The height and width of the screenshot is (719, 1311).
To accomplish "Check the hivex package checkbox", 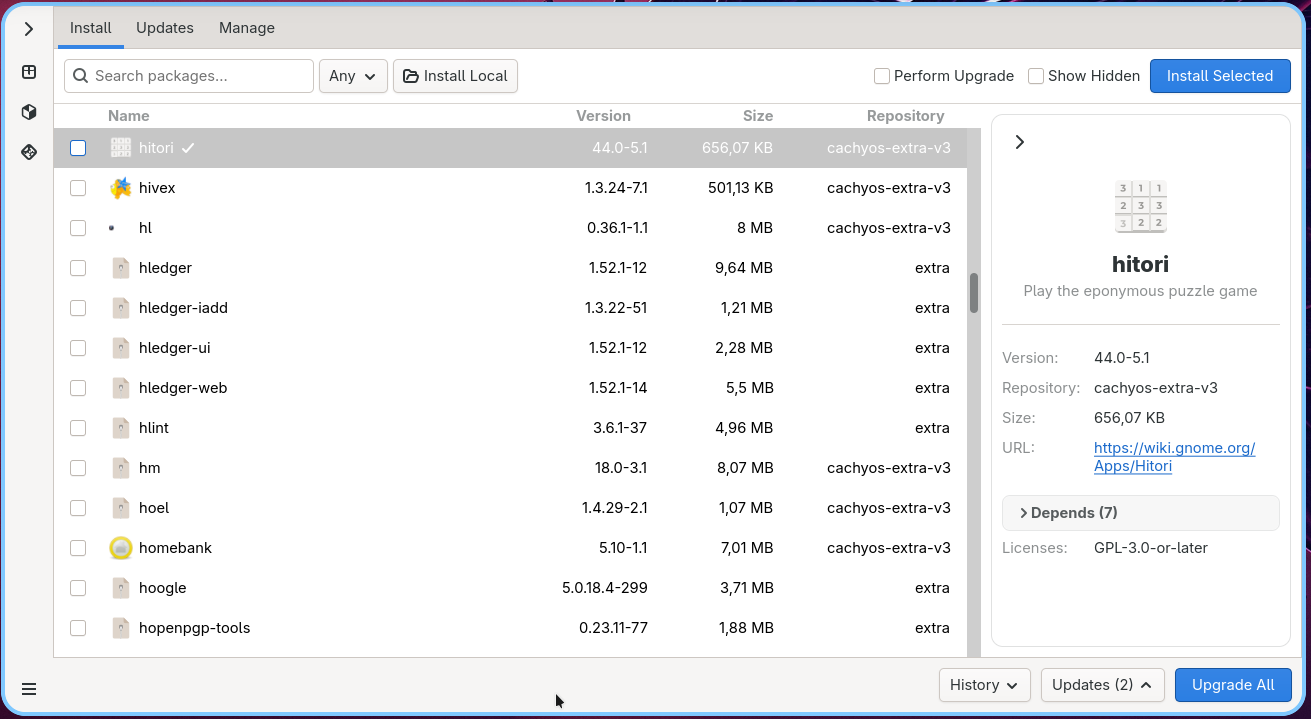I will pyautogui.click(x=78, y=188).
